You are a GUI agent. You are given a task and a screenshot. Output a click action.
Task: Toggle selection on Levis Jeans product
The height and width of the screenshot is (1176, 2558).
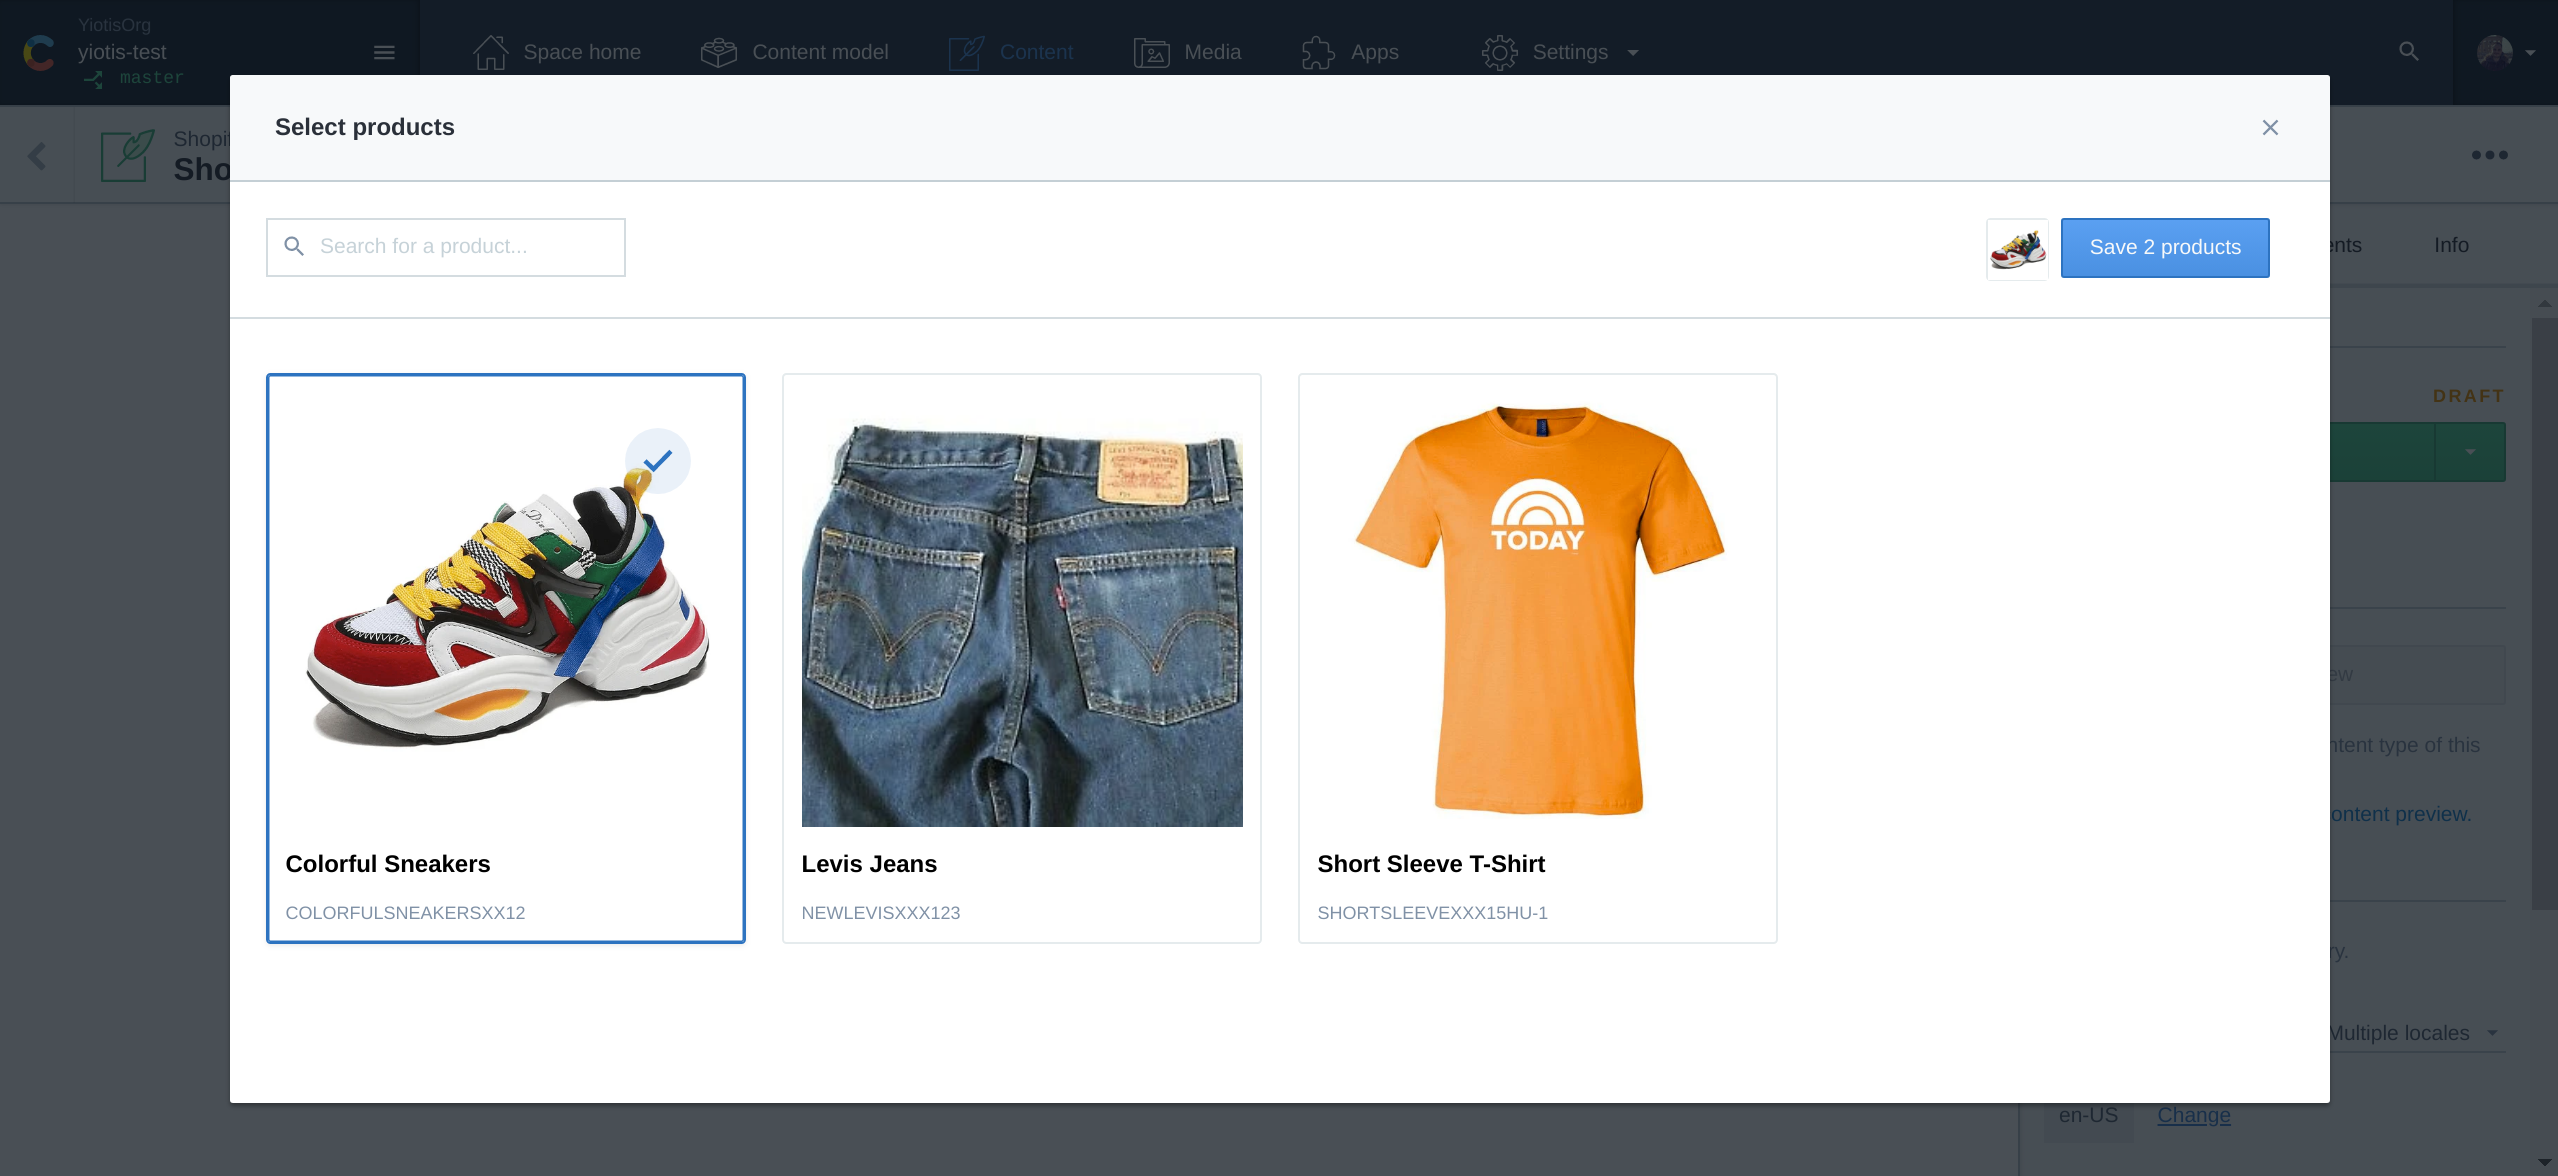(x=1023, y=657)
